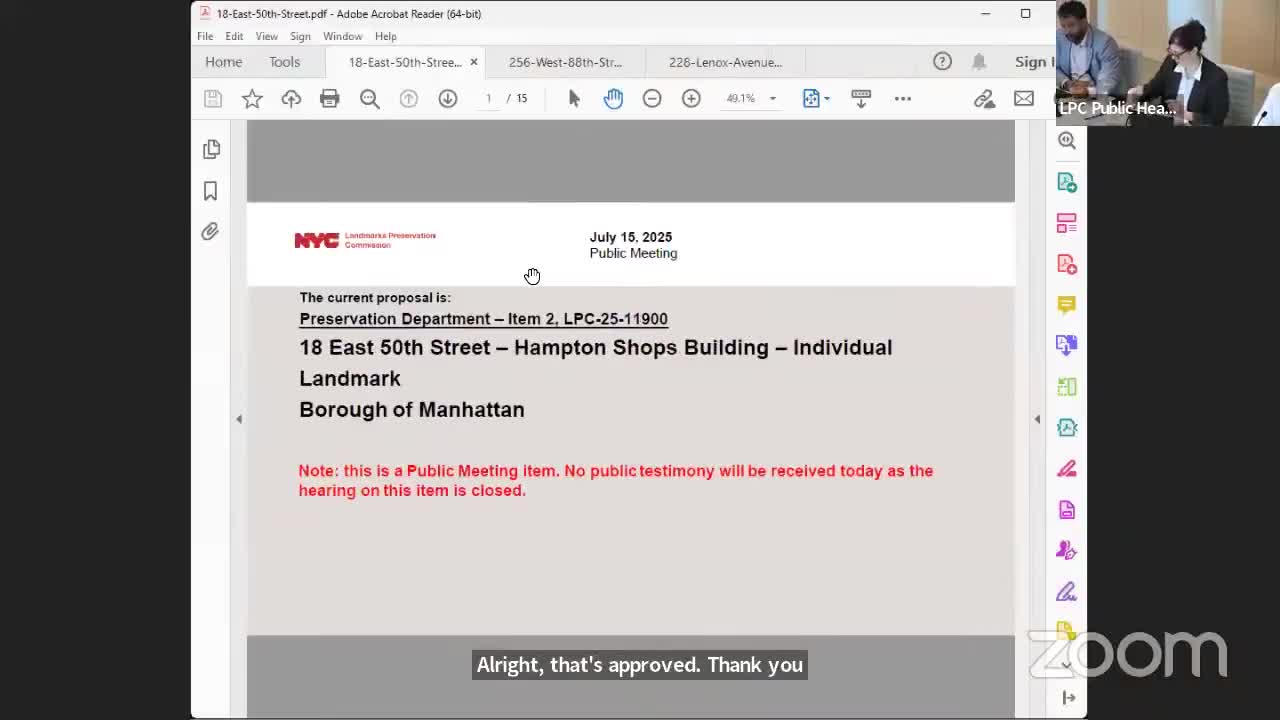1280x720 pixels.
Task: Open the Help menu
Action: 385,36
